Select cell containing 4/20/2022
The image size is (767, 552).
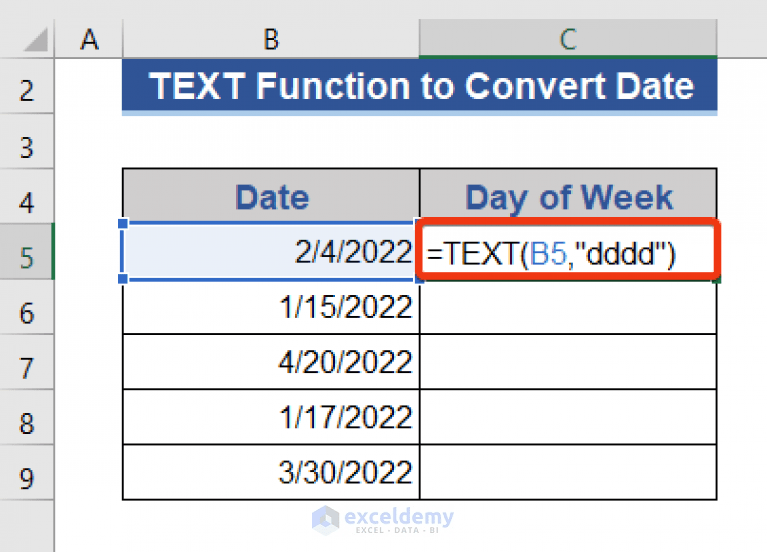(271, 362)
